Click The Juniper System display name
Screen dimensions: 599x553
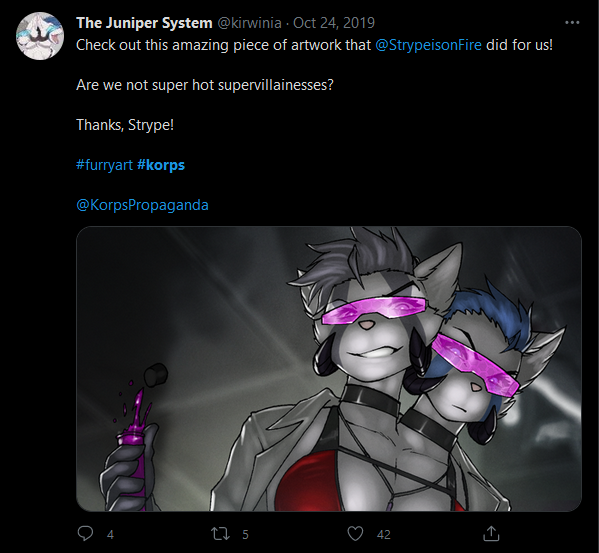(144, 23)
